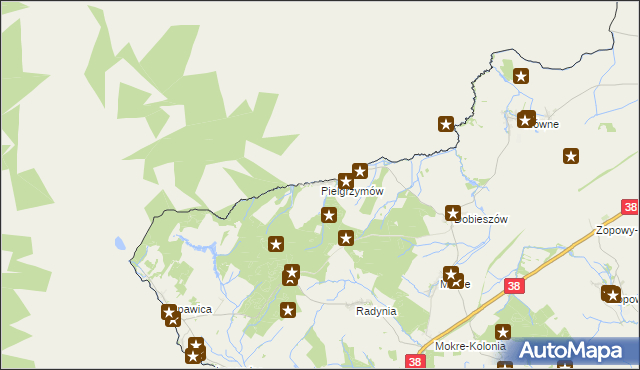This screenshot has width=640, height=370.
Task: Click the lone star marker southeast of the Równe label
Action: click(x=571, y=156)
